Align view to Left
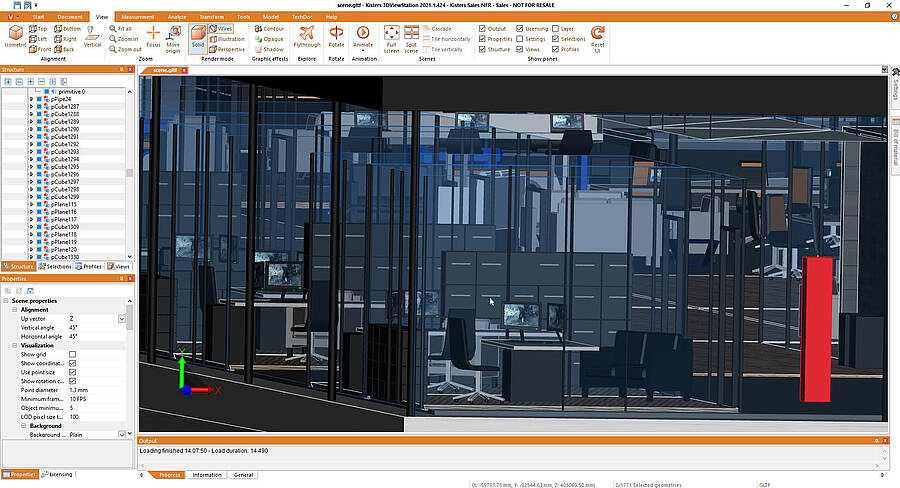Image resolution: width=900 pixels, height=488 pixels. click(x=38, y=39)
